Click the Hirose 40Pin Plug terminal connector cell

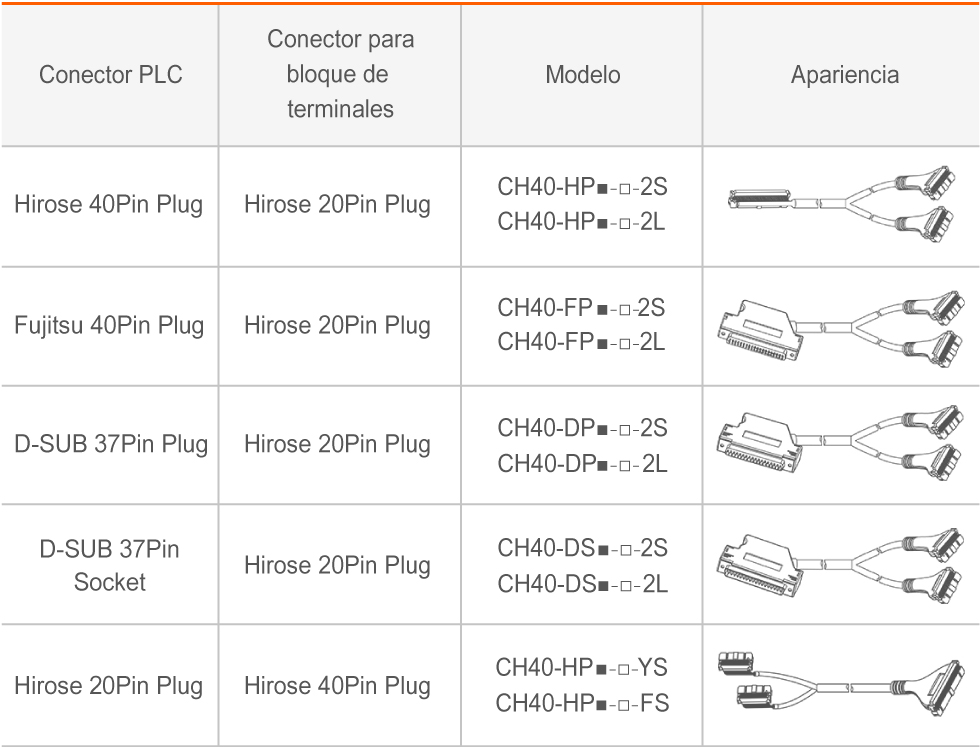[338, 686]
